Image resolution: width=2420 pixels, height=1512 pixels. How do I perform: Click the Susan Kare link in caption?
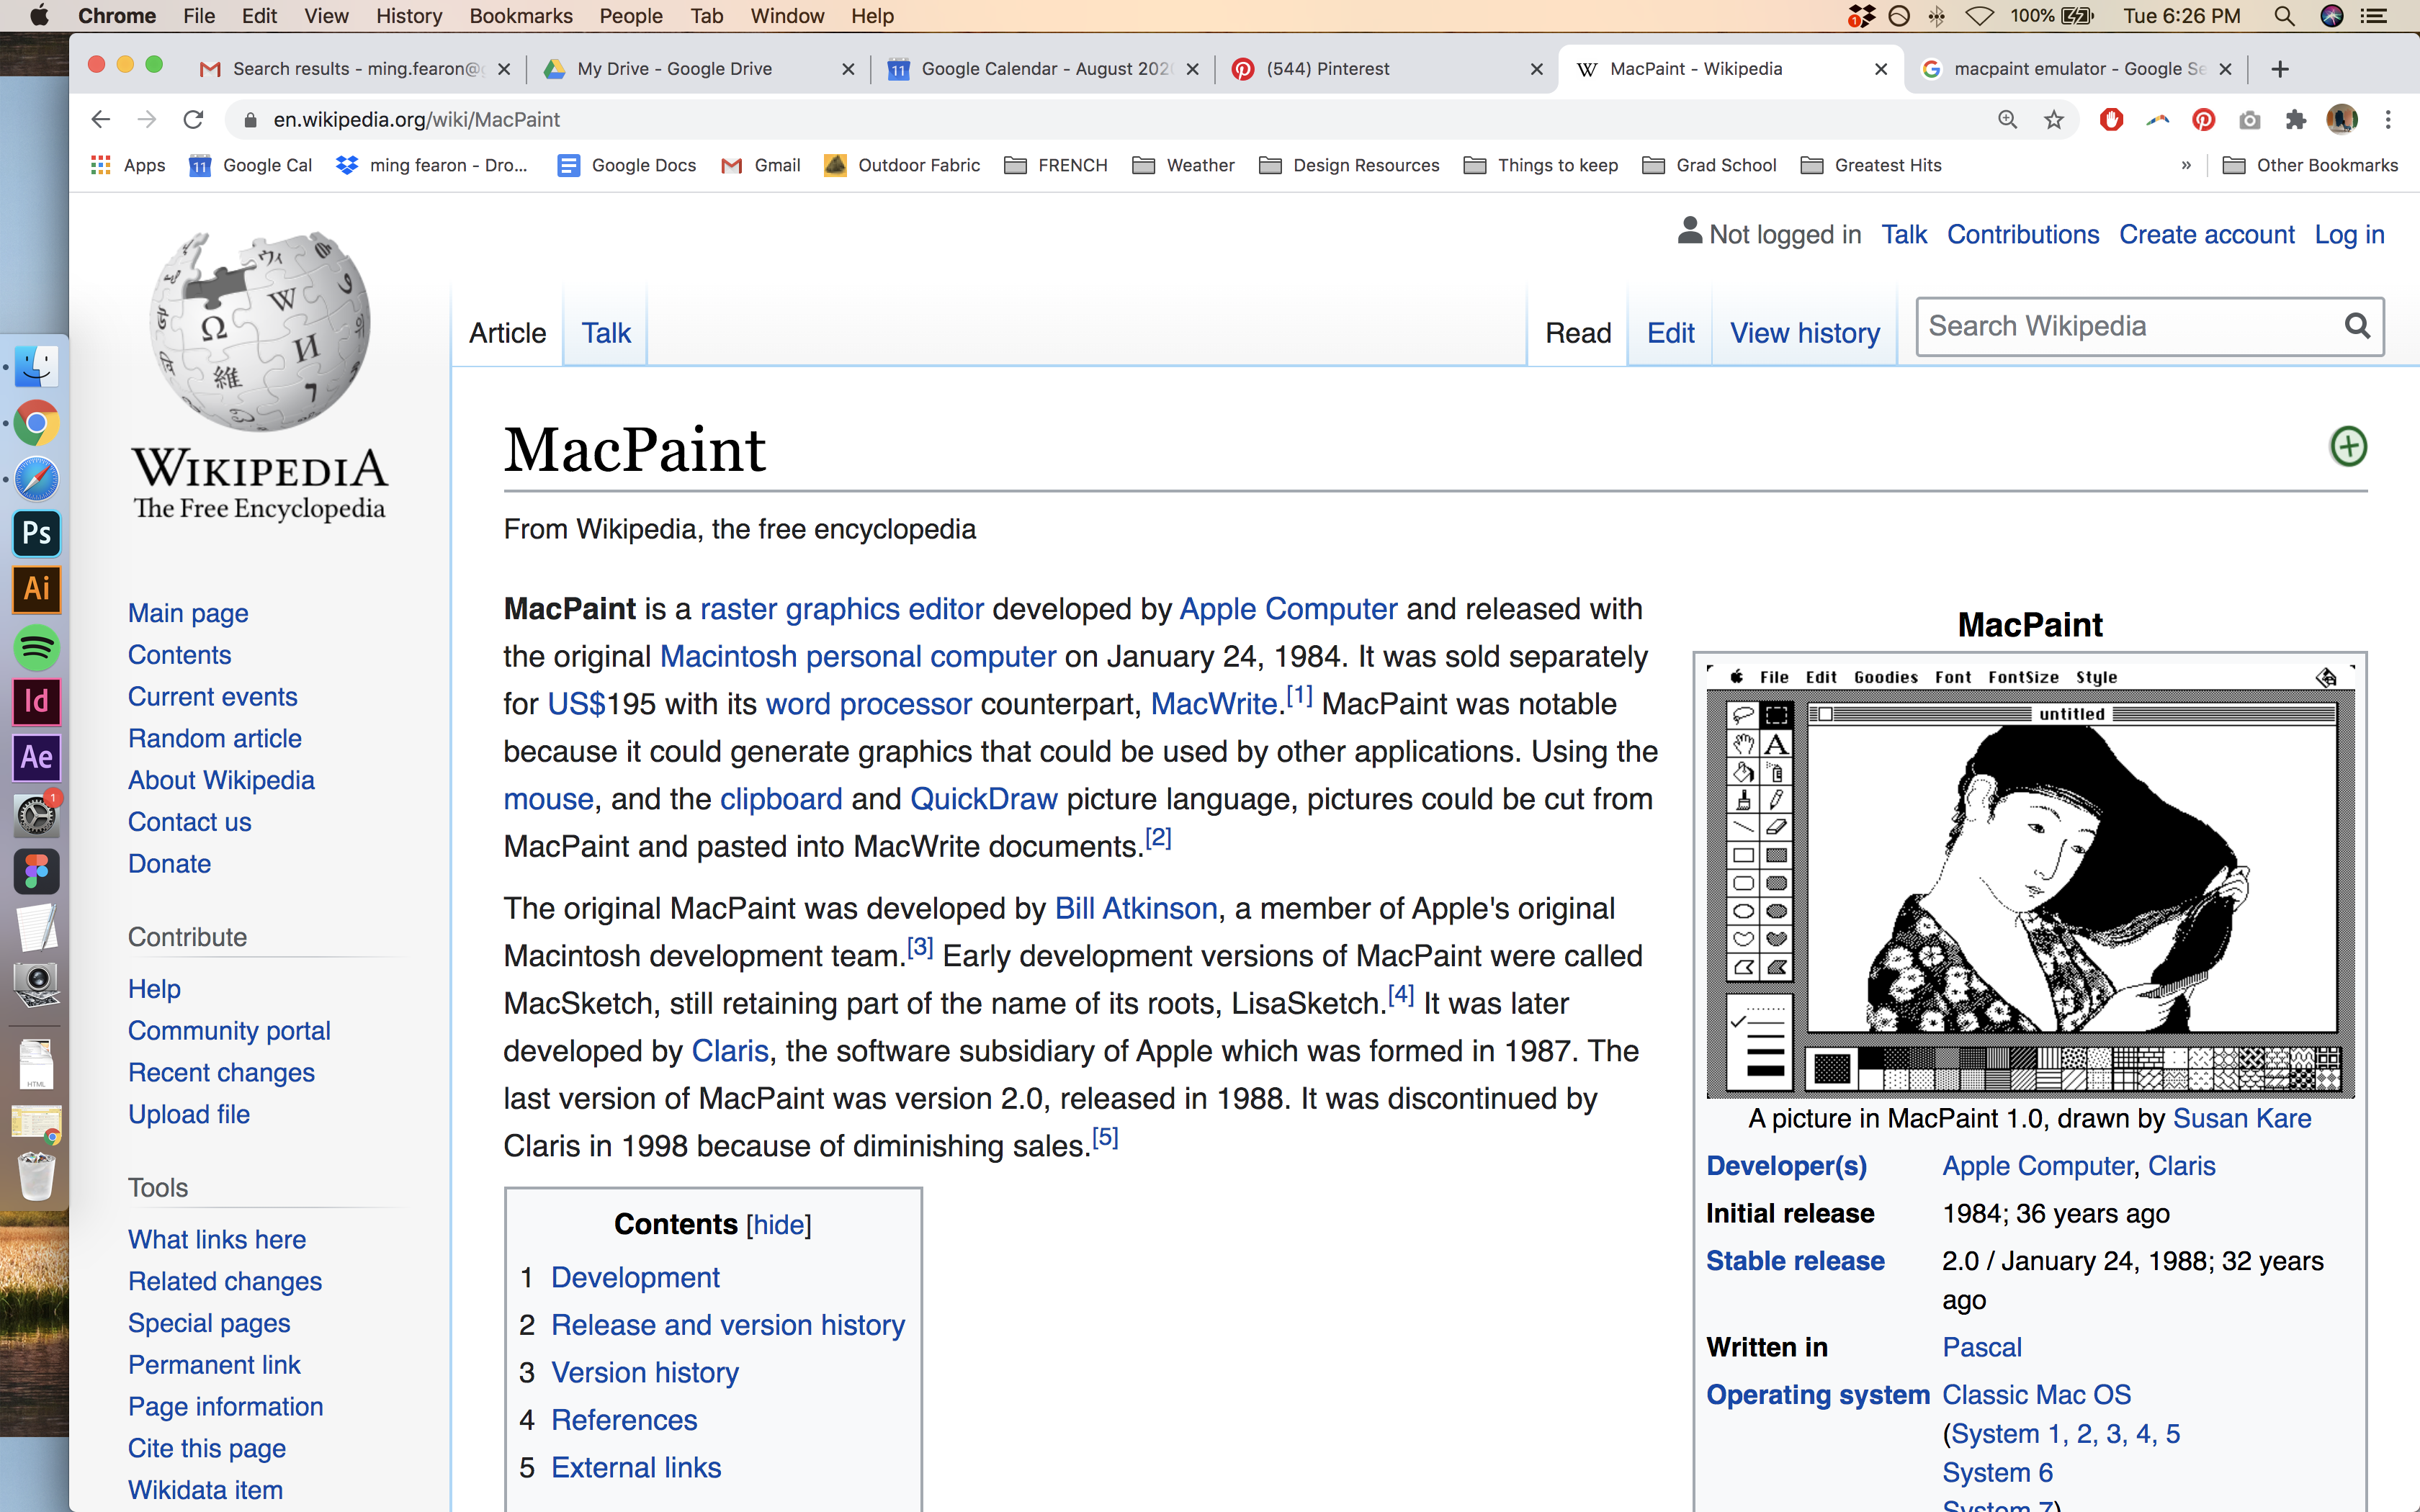[2242, 1118]
